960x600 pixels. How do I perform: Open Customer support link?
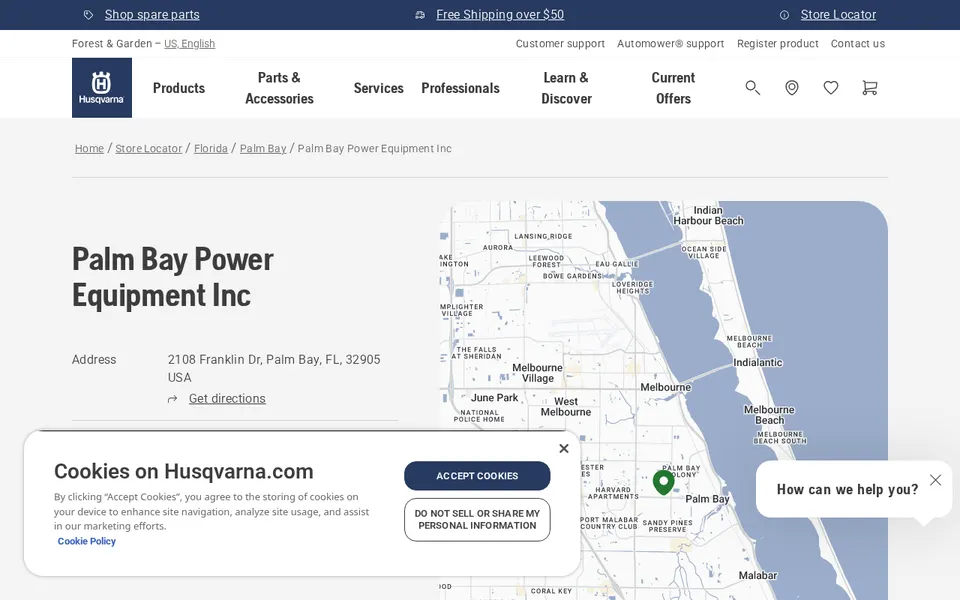(x=560, y=43)
